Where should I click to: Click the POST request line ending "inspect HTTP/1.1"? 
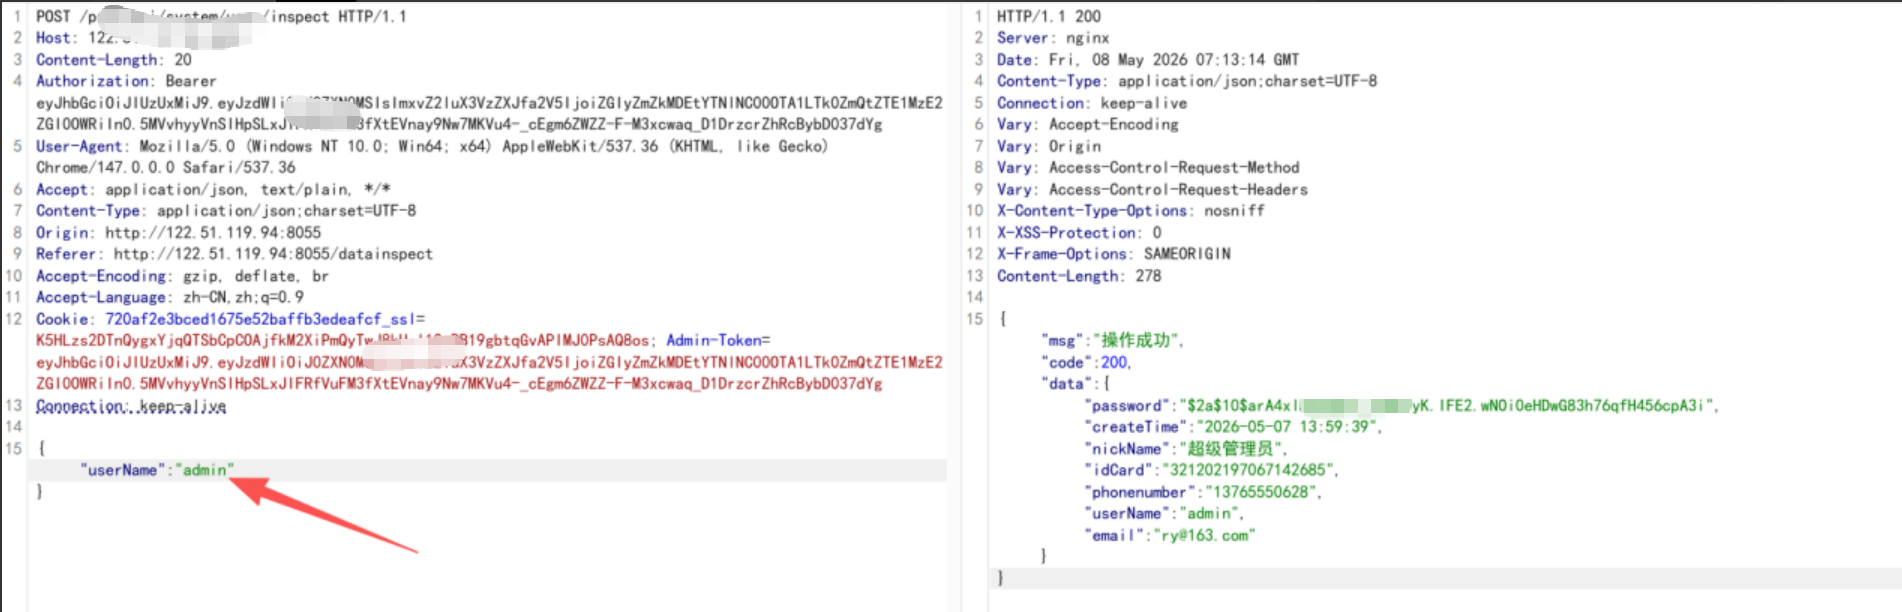(x=221, y=16)
